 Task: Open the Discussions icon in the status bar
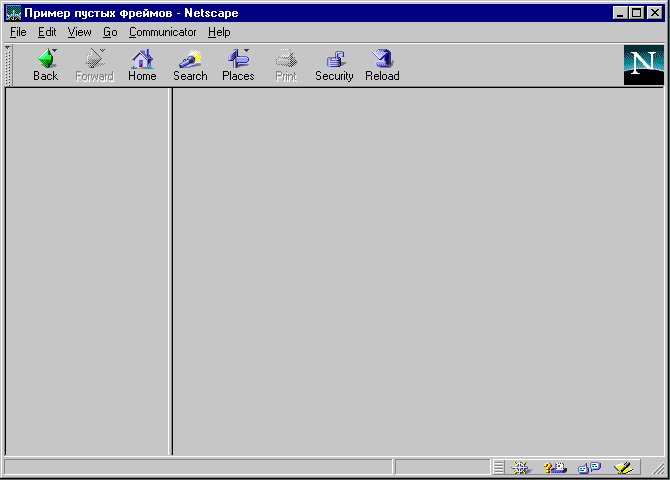[589, 468]
